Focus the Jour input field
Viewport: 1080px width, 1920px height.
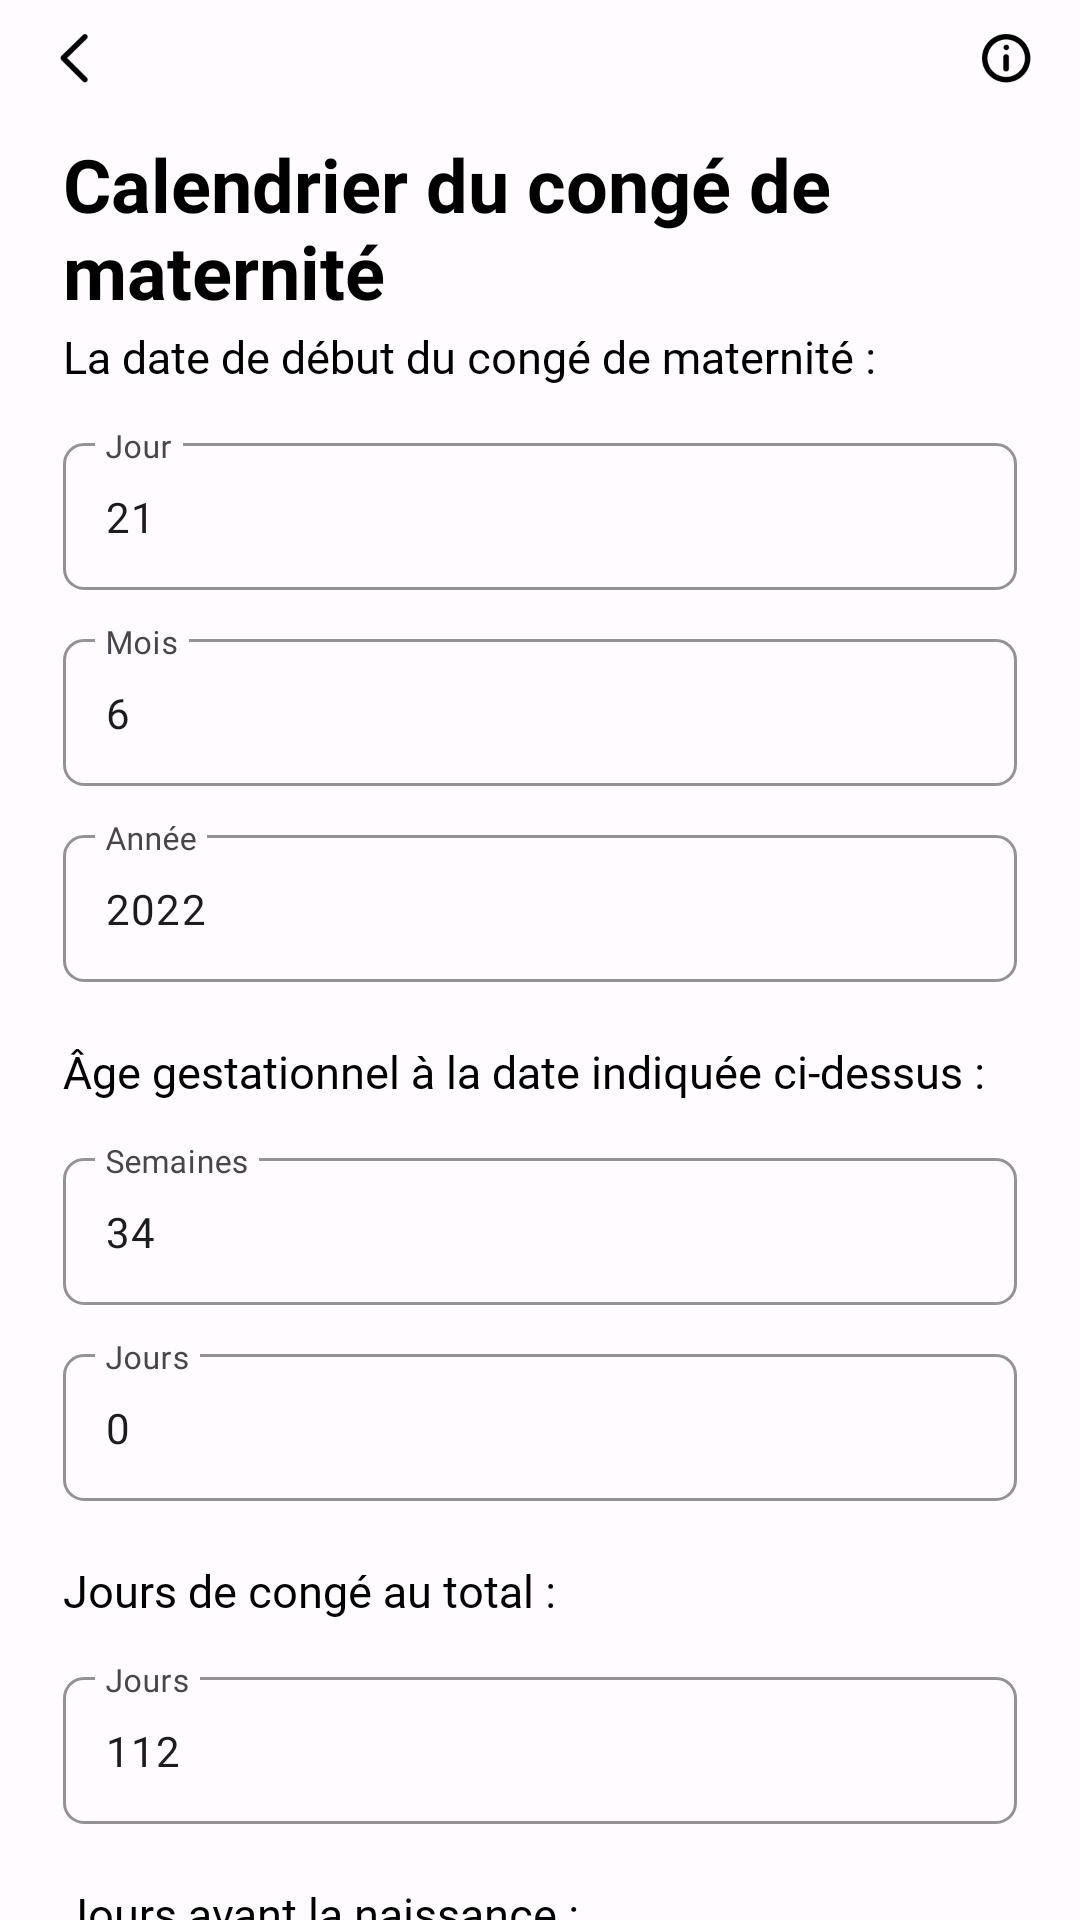click(540, 516)
